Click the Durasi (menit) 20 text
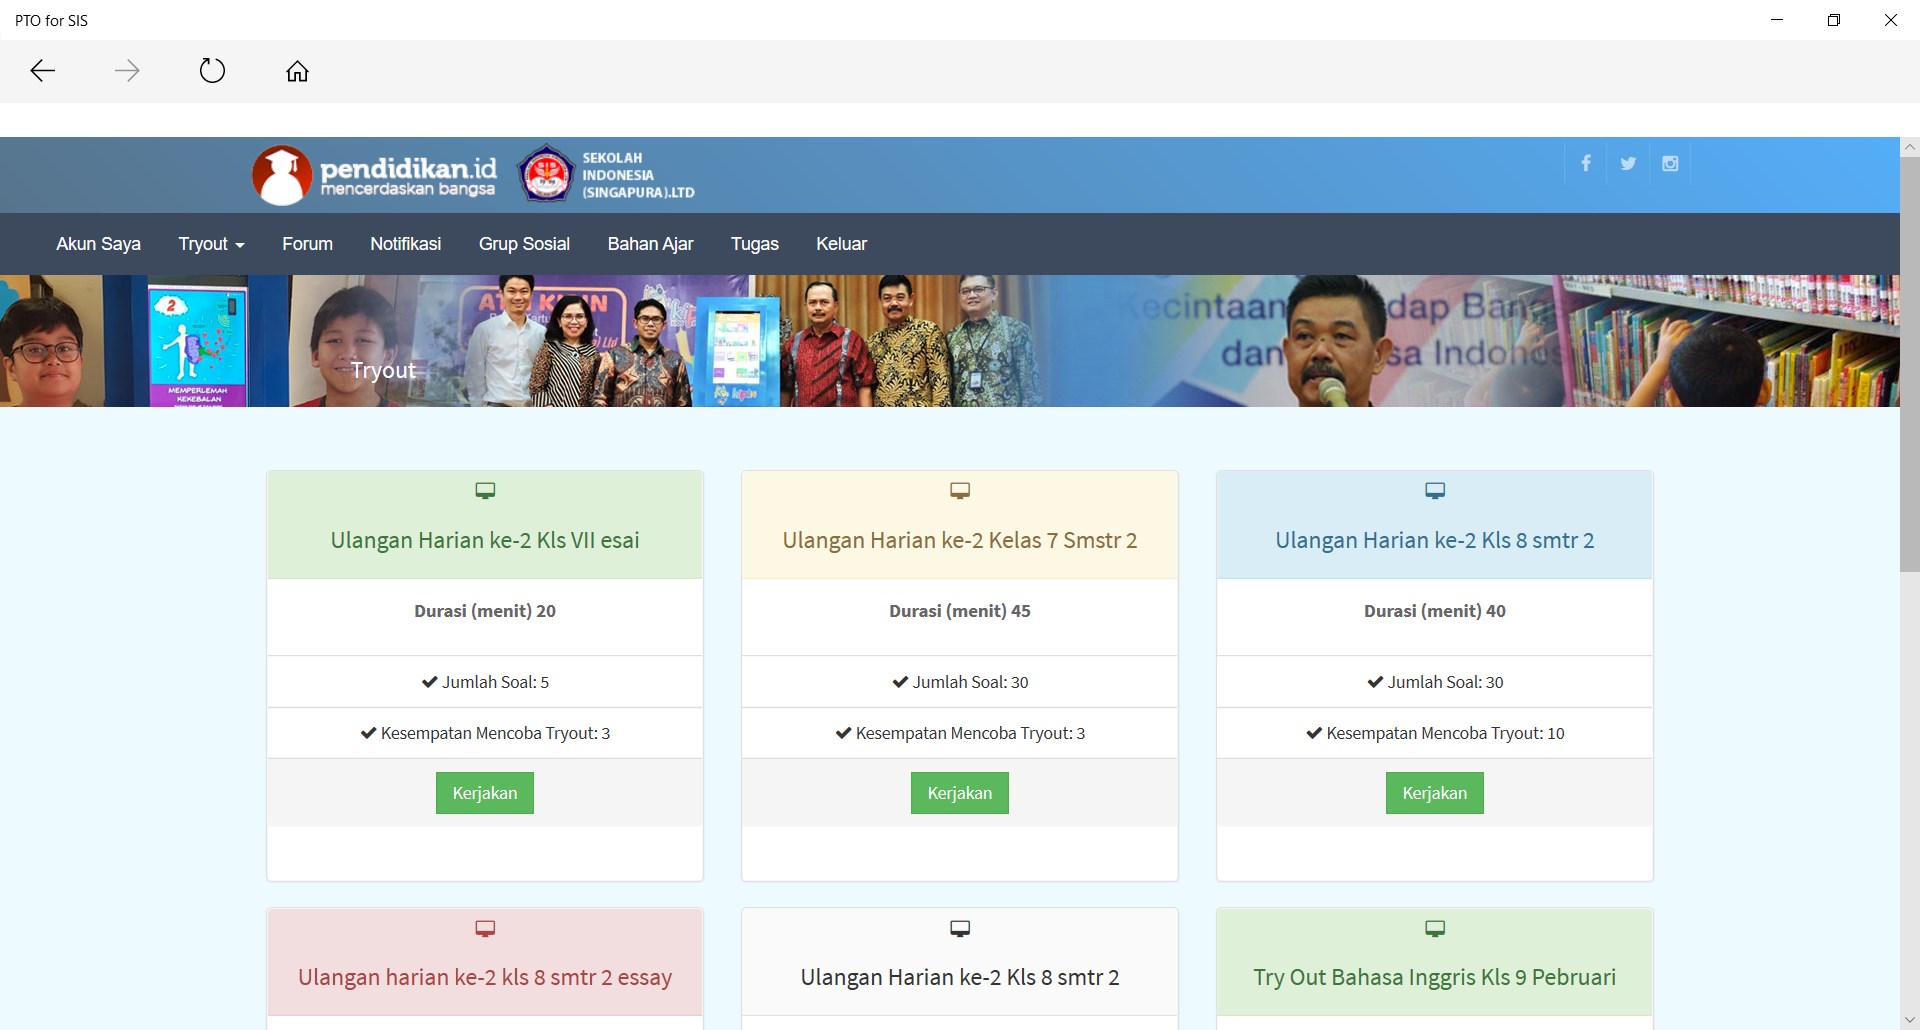 point(485,611)
